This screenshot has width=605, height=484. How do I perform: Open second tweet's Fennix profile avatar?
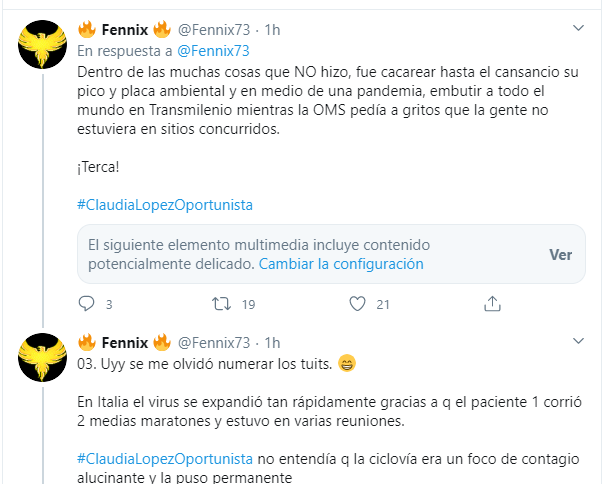(x=44, y=358)
